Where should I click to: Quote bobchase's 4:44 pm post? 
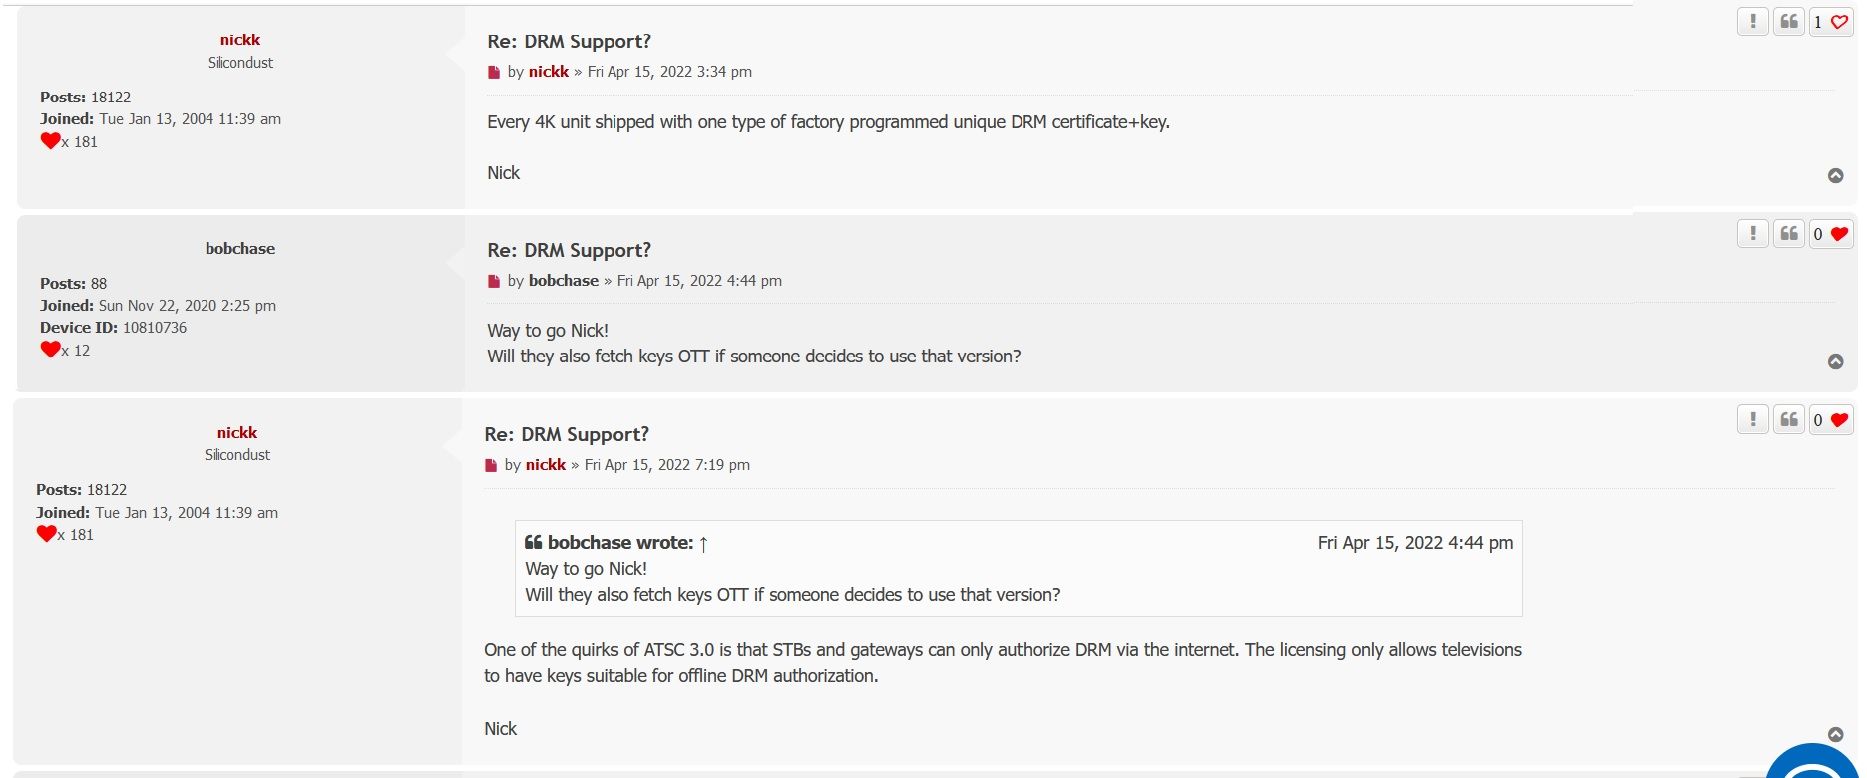tap(1788, 233)
